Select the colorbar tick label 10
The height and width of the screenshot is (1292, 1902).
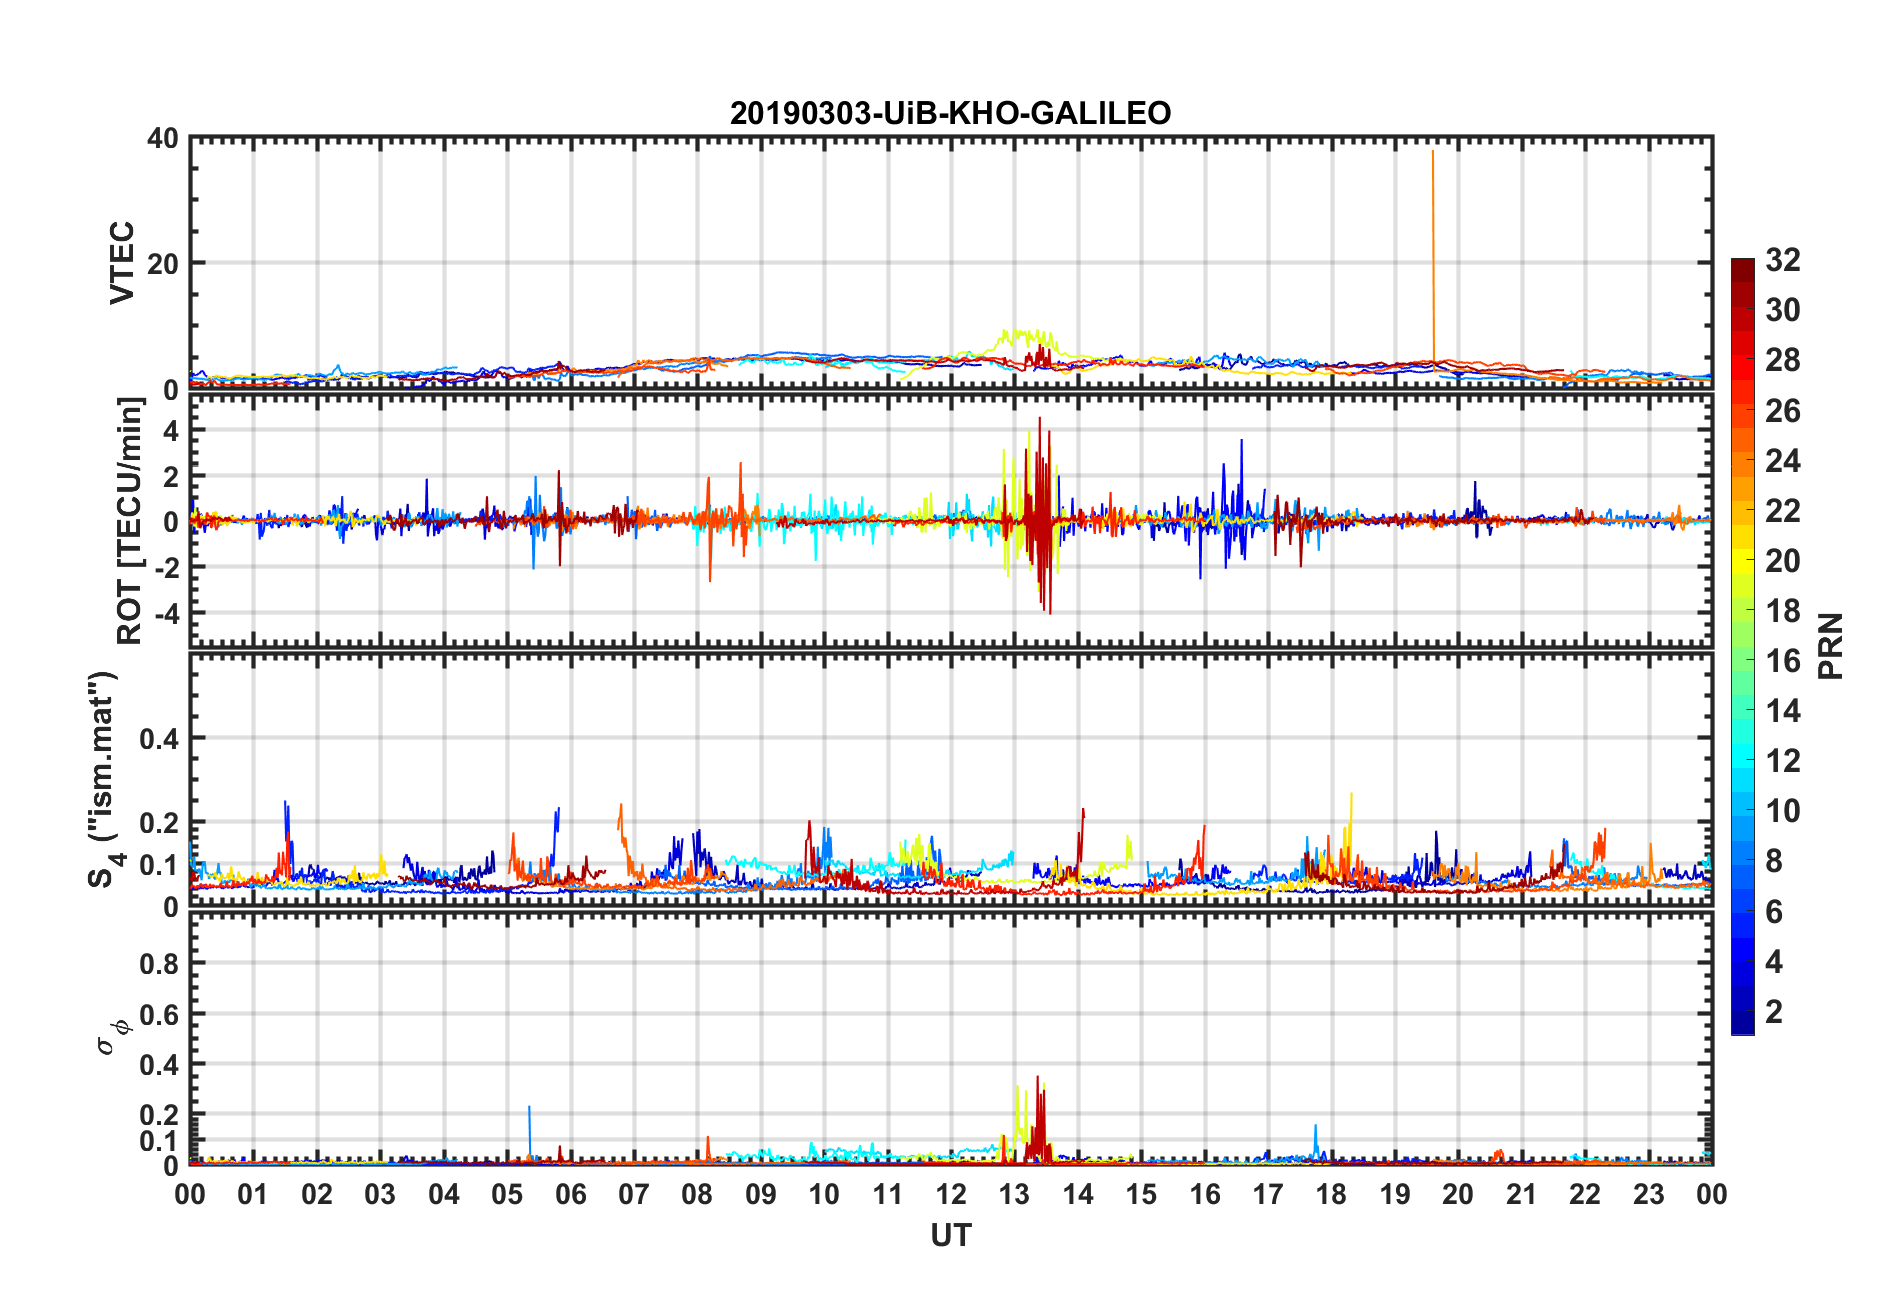coord(1783,810)
